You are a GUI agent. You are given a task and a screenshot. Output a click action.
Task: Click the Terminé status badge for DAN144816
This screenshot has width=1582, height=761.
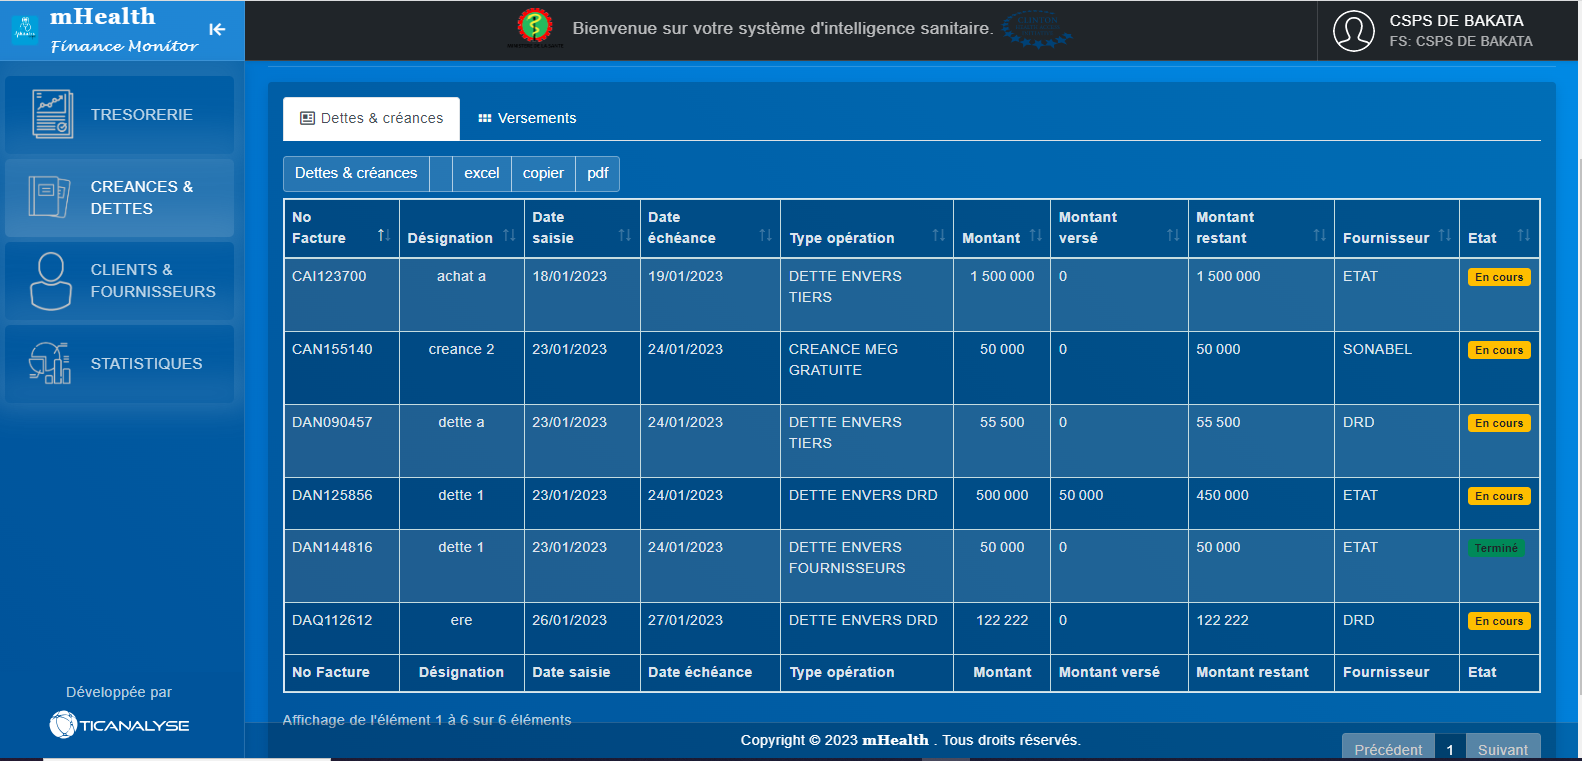(x=1496, y=548)
